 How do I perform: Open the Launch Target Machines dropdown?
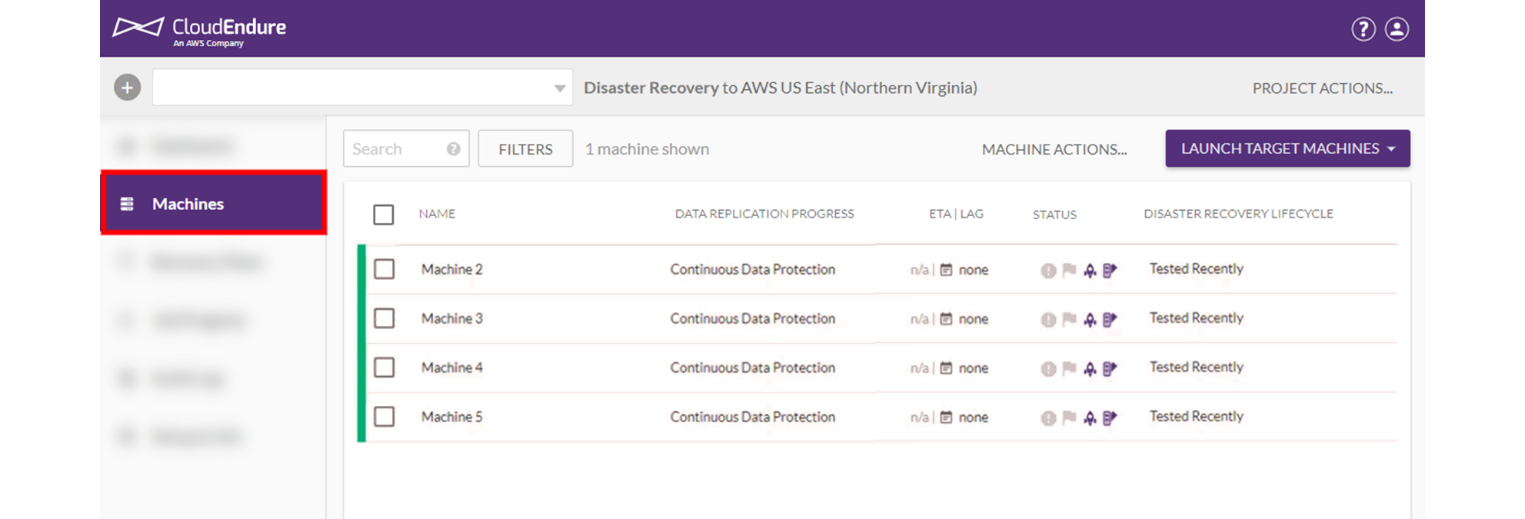click(x=1288, y=148)
